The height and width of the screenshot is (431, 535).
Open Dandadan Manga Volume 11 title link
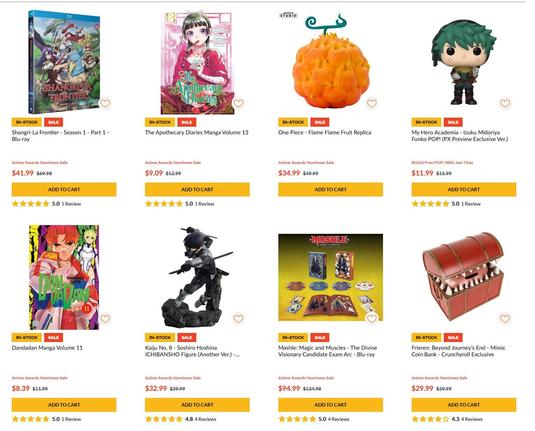pyautogui.click(x=47, y=348)
